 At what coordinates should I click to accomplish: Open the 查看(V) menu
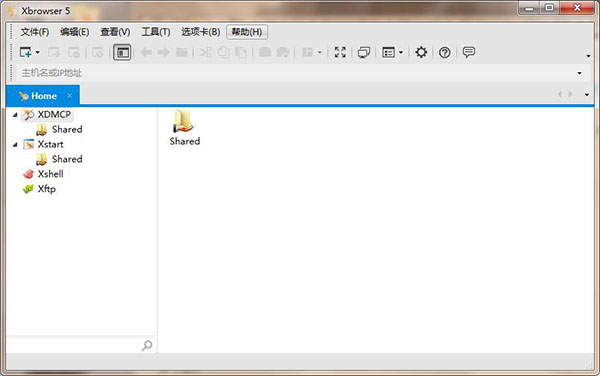click(x=115, y=32)
